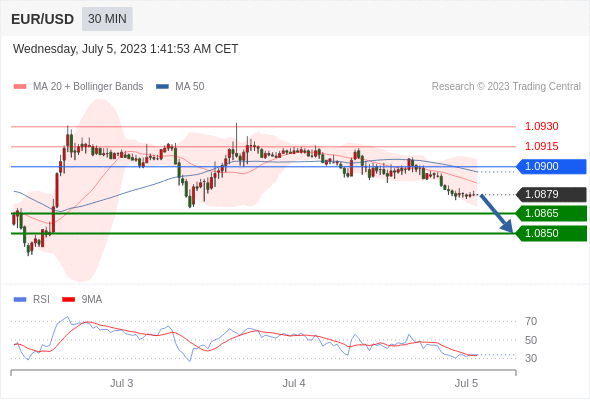This screenshot has height=400, width=590.
Task: Click the RSI 70 axis value
Action: tap(531, 321)
